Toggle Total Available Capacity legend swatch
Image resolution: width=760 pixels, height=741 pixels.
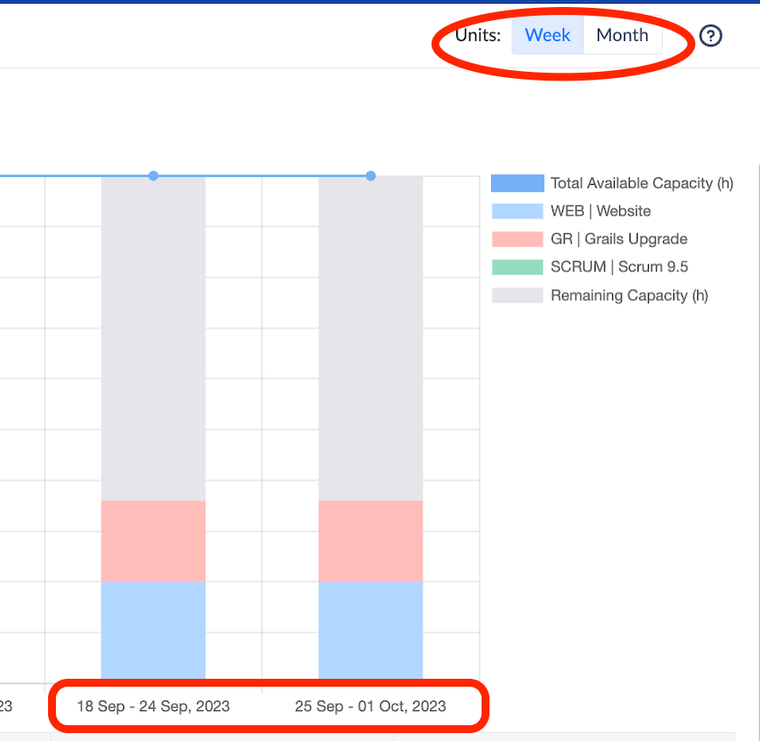coord(517,184)
